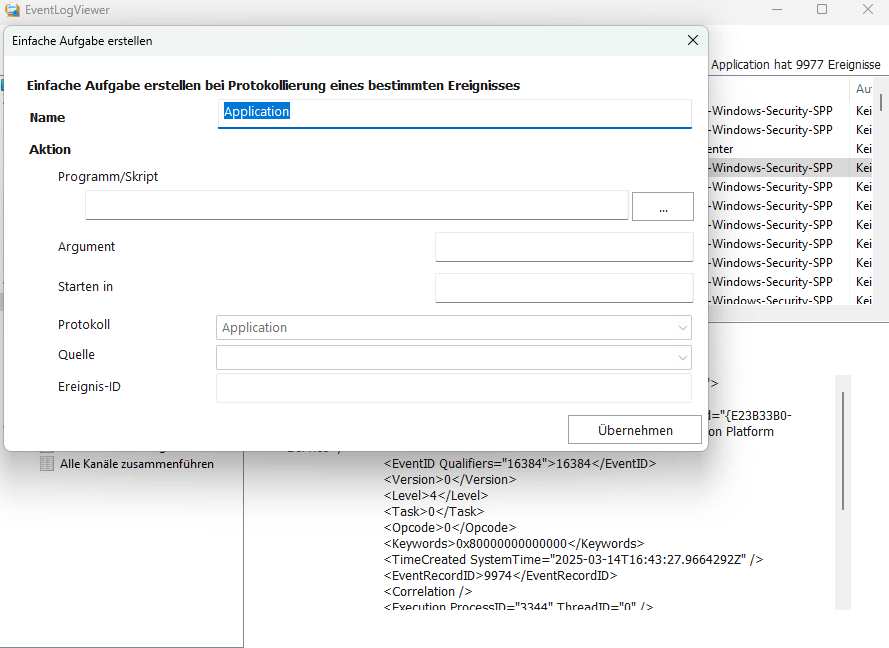Image resolution: width=889 pixels, height=648 pixels.
Task: Click the 'Au' column header in event list
Action: tap(864, 89)
